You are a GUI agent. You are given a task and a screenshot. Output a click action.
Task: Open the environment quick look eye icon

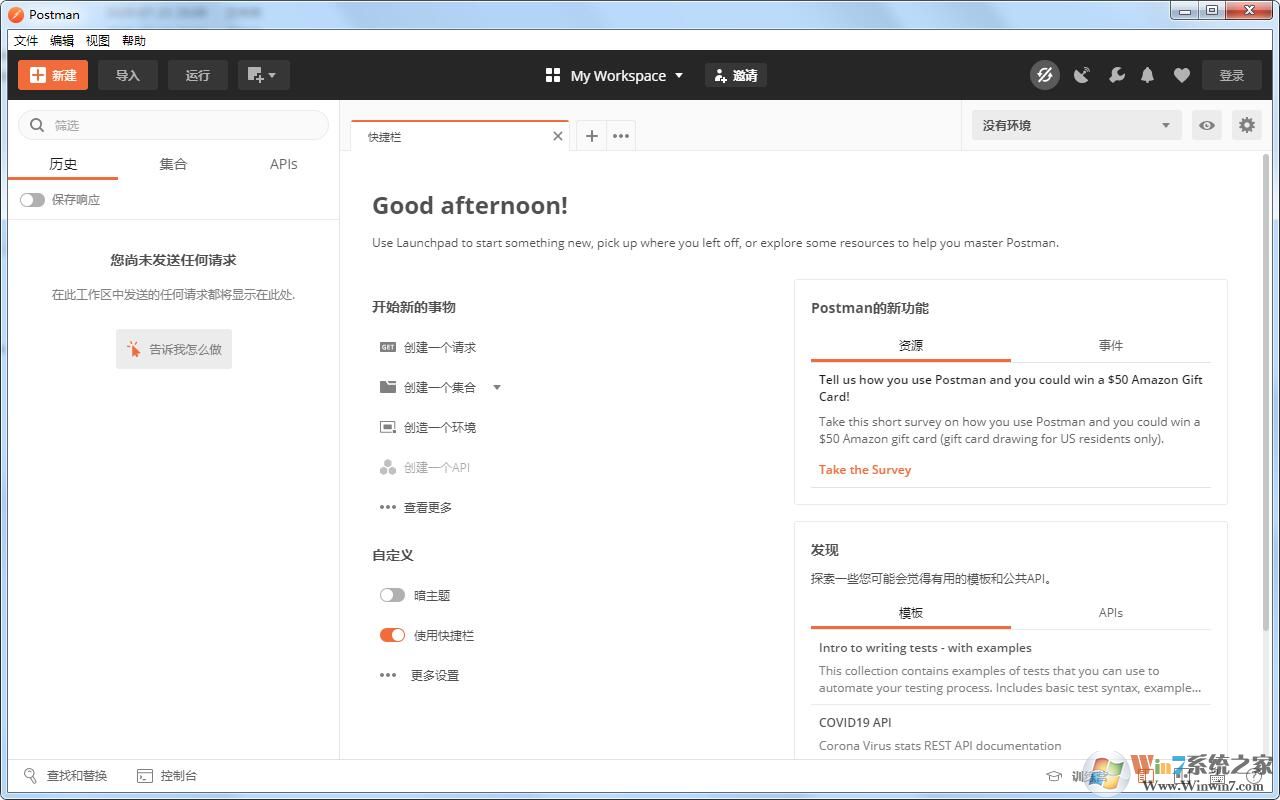pyautogui.click(x=1207, y=125)
